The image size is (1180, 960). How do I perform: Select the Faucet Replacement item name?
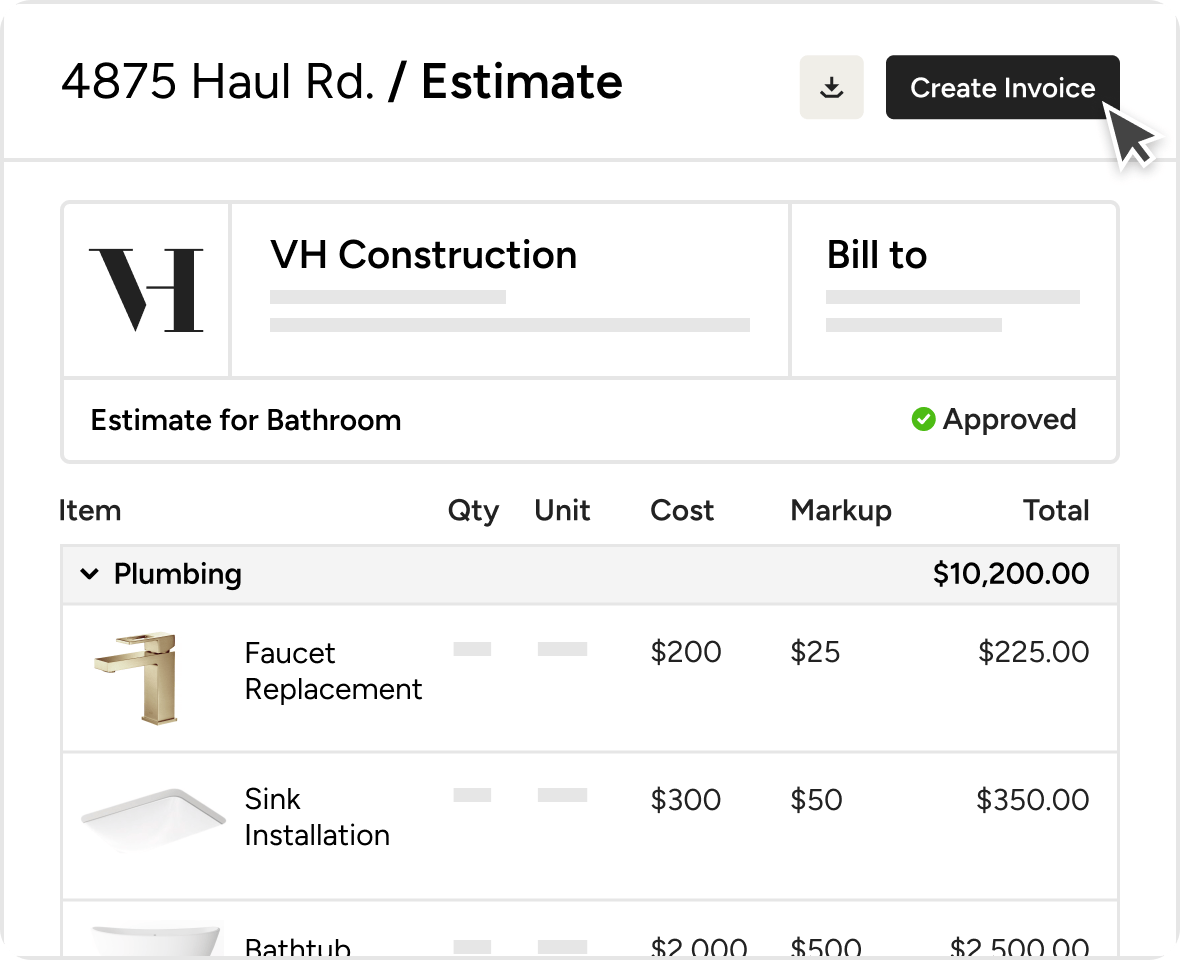tap(333, 671)
